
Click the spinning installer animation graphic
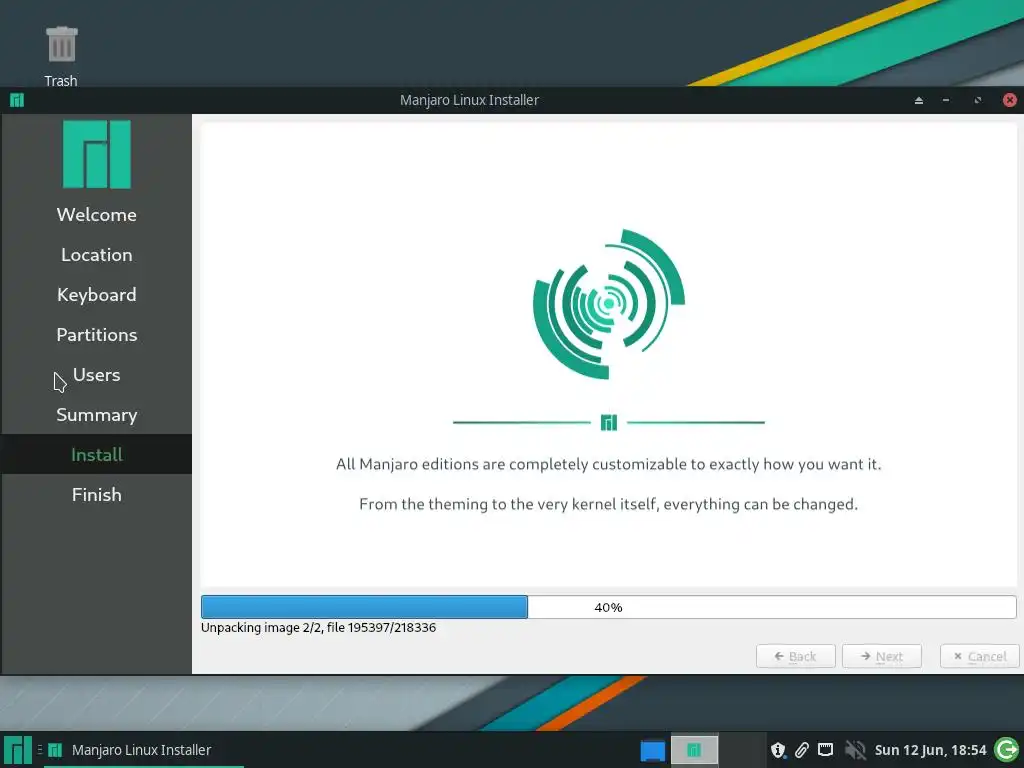[609, 304]
